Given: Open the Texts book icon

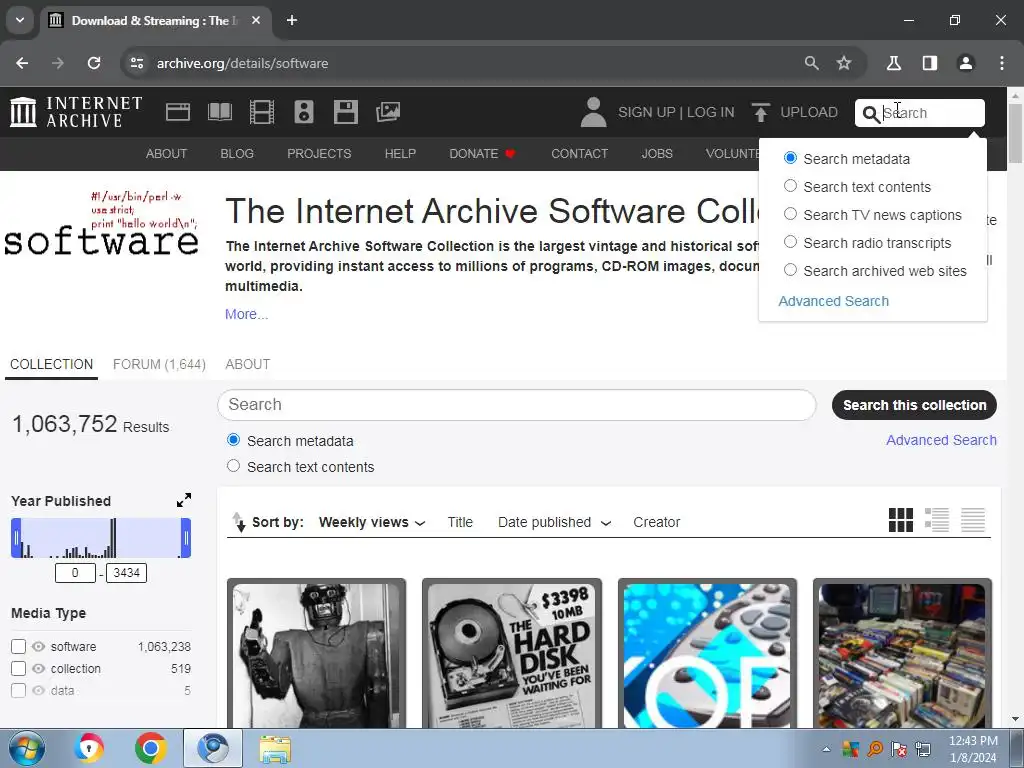Looking at the screenshot, I should [219, 112].
